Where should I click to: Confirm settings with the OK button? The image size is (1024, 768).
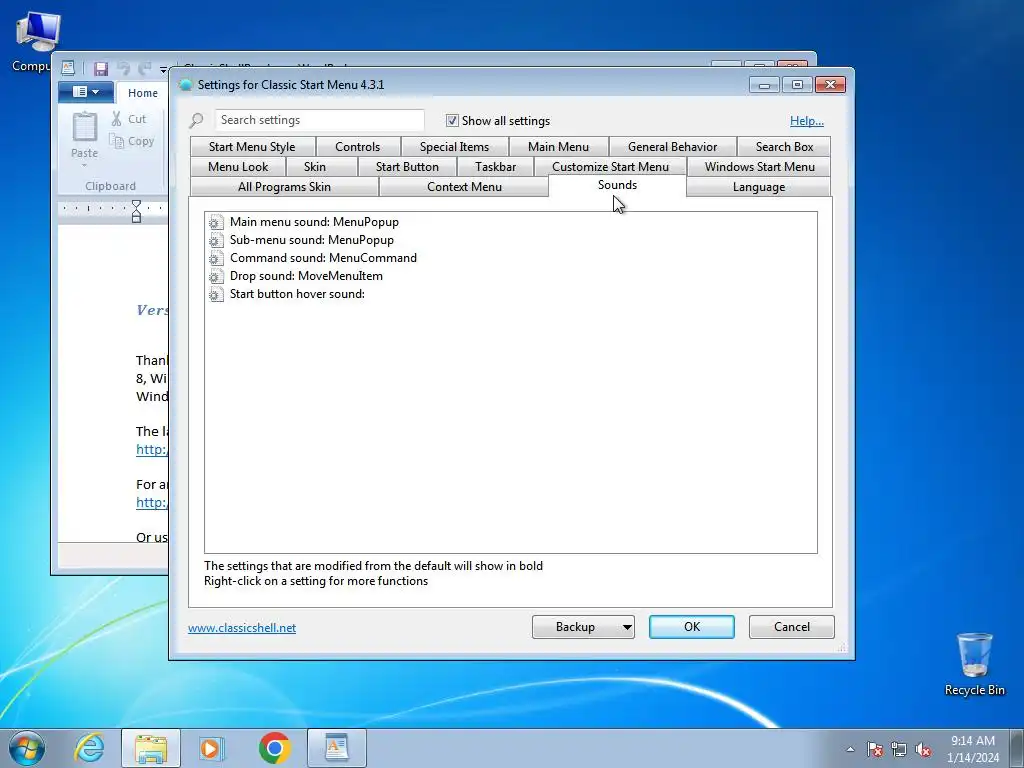(x=692, y=627)
